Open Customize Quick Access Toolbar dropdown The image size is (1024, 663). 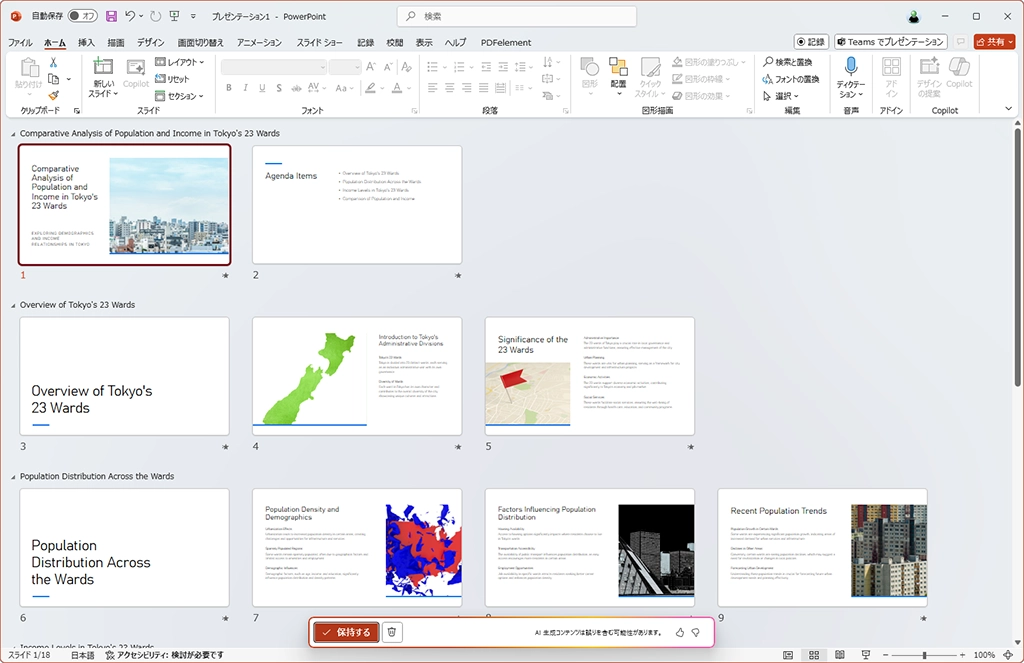[x=193, y=16]
